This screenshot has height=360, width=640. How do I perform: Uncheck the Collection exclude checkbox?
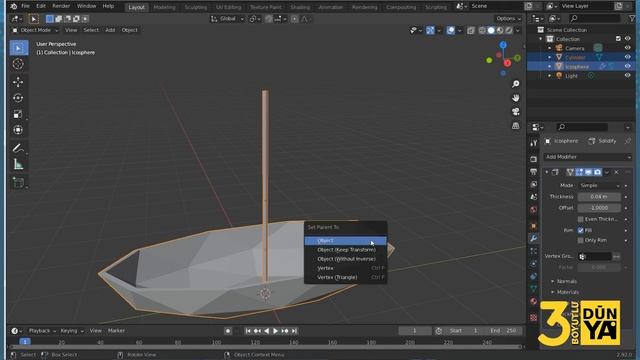[618, 39]
